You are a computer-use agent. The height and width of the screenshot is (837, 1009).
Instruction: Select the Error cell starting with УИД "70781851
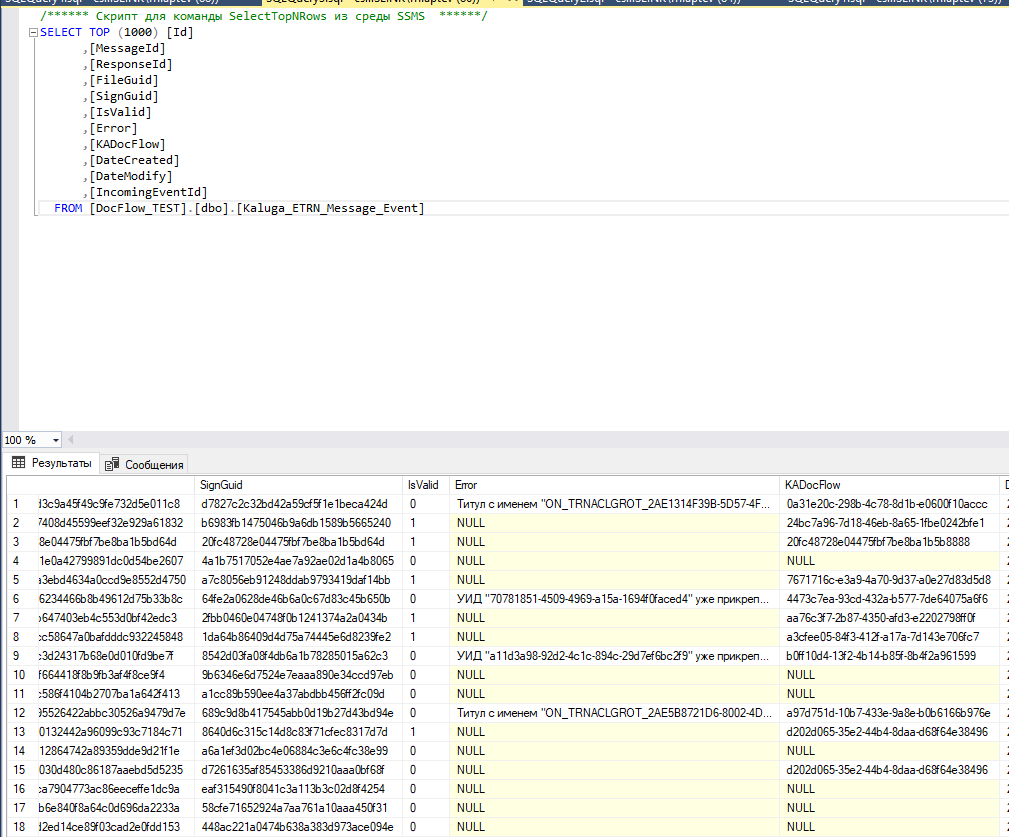pyautogui.click(x=614, y=599)
